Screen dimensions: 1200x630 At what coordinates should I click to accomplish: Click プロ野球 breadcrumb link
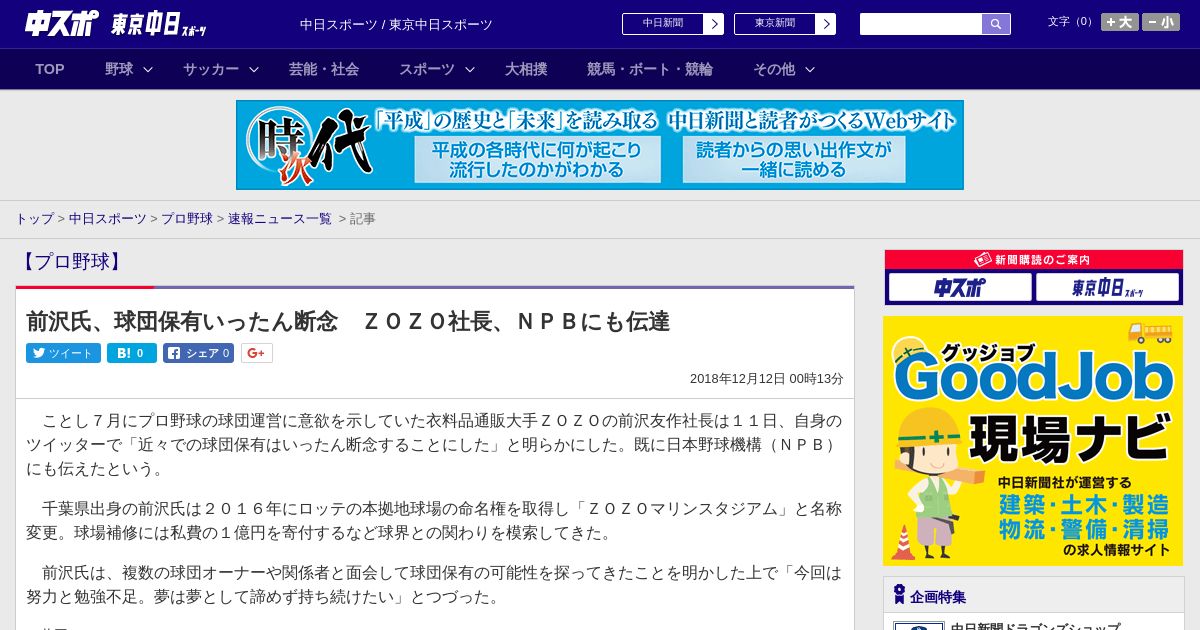(187, 218)
